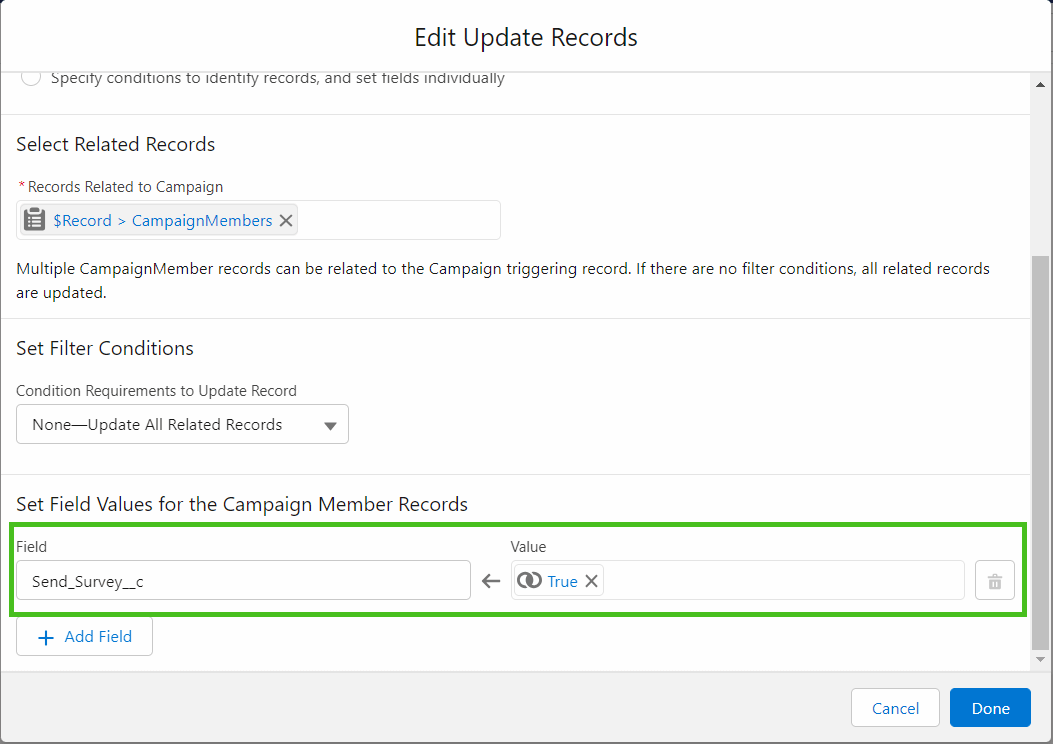Click the record collection icon in CampaignMembers pill
Image resolution: width=1053 pixels, height=744 pixels.
pos(34,220)
